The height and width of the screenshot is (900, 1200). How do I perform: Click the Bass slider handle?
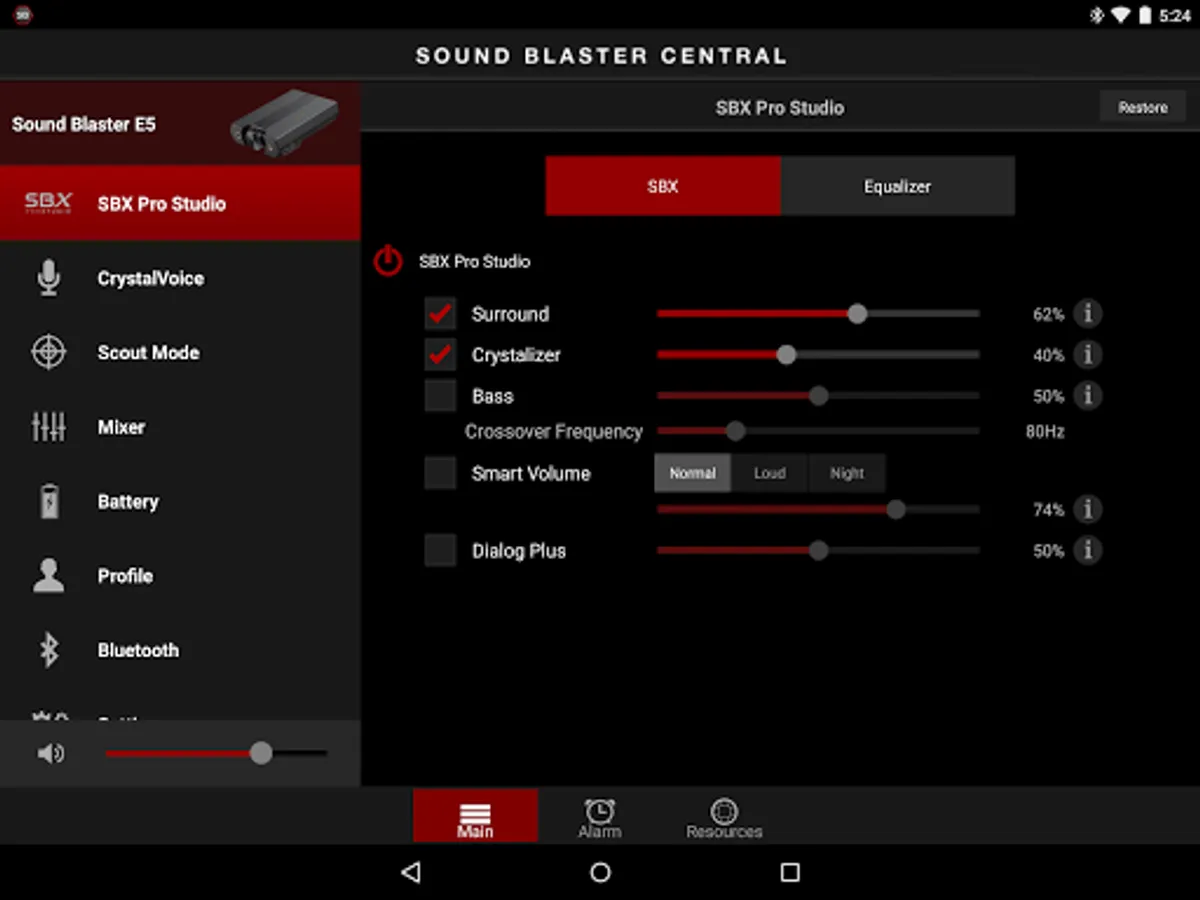tap(818, 396)
